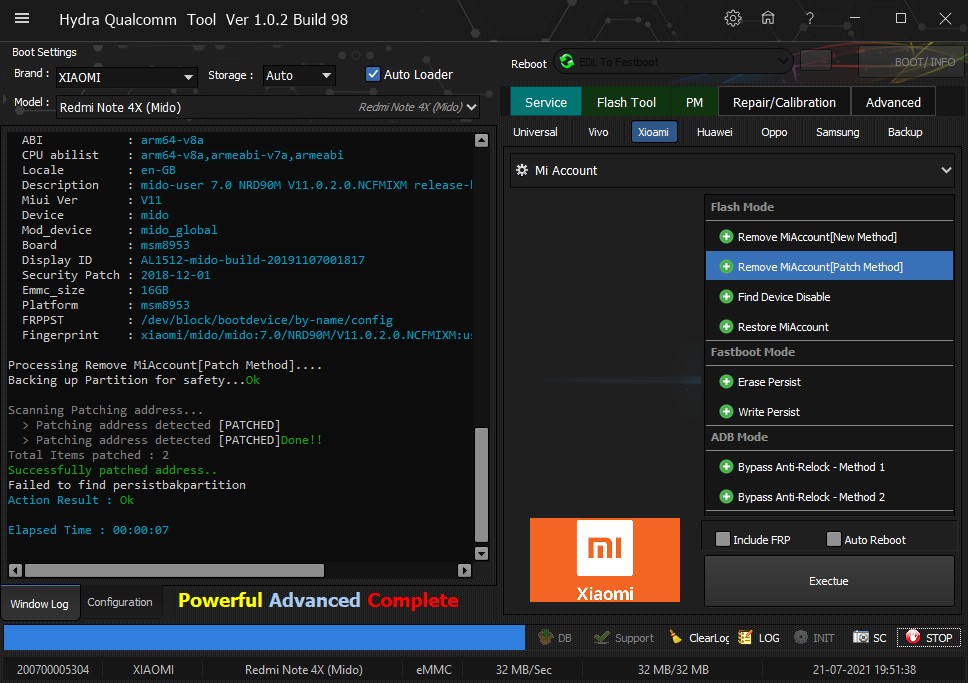The image size is (968, 683).
Task: Click the ClearLog broom icon
Action: click(x=676, y=637)
